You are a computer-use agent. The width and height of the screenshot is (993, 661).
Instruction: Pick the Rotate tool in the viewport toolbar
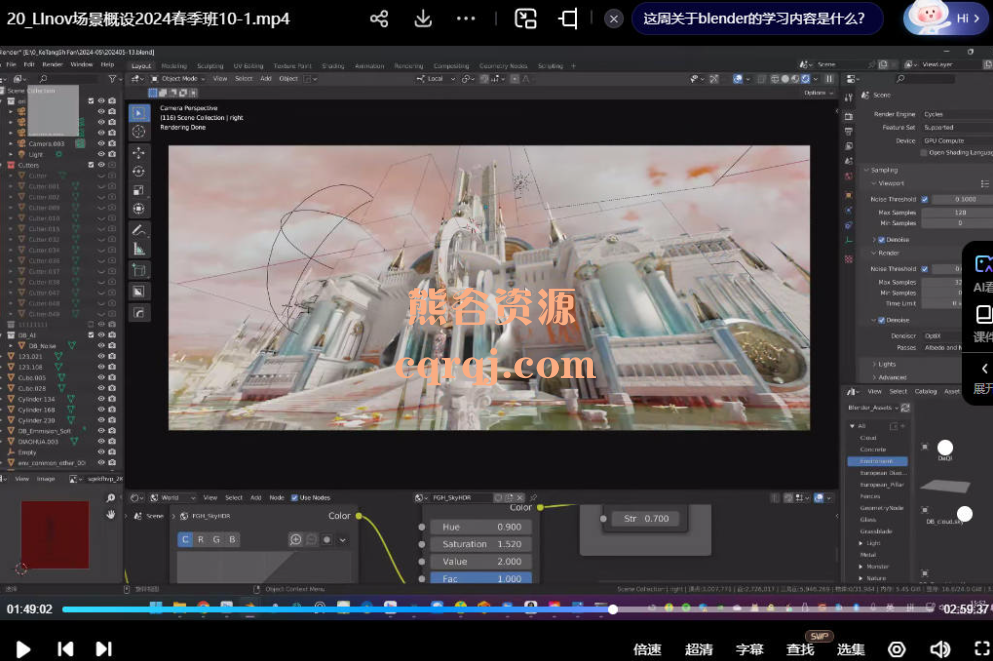click(x=139, y=171)
